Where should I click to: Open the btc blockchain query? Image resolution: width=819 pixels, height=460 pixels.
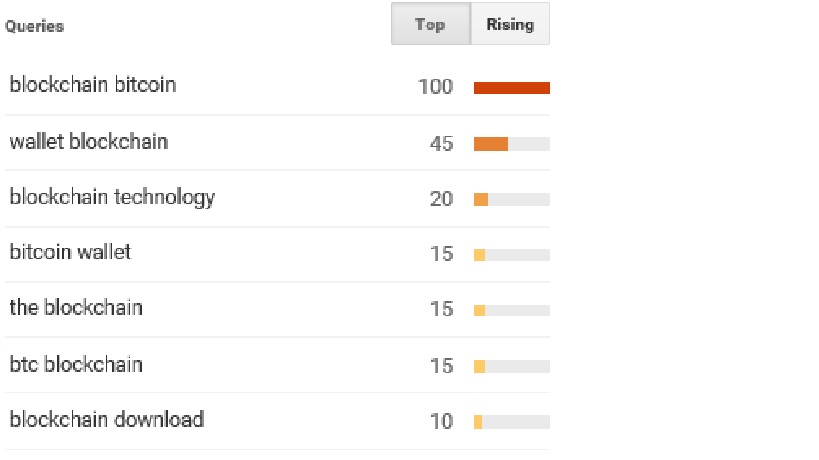pos(76,364)
